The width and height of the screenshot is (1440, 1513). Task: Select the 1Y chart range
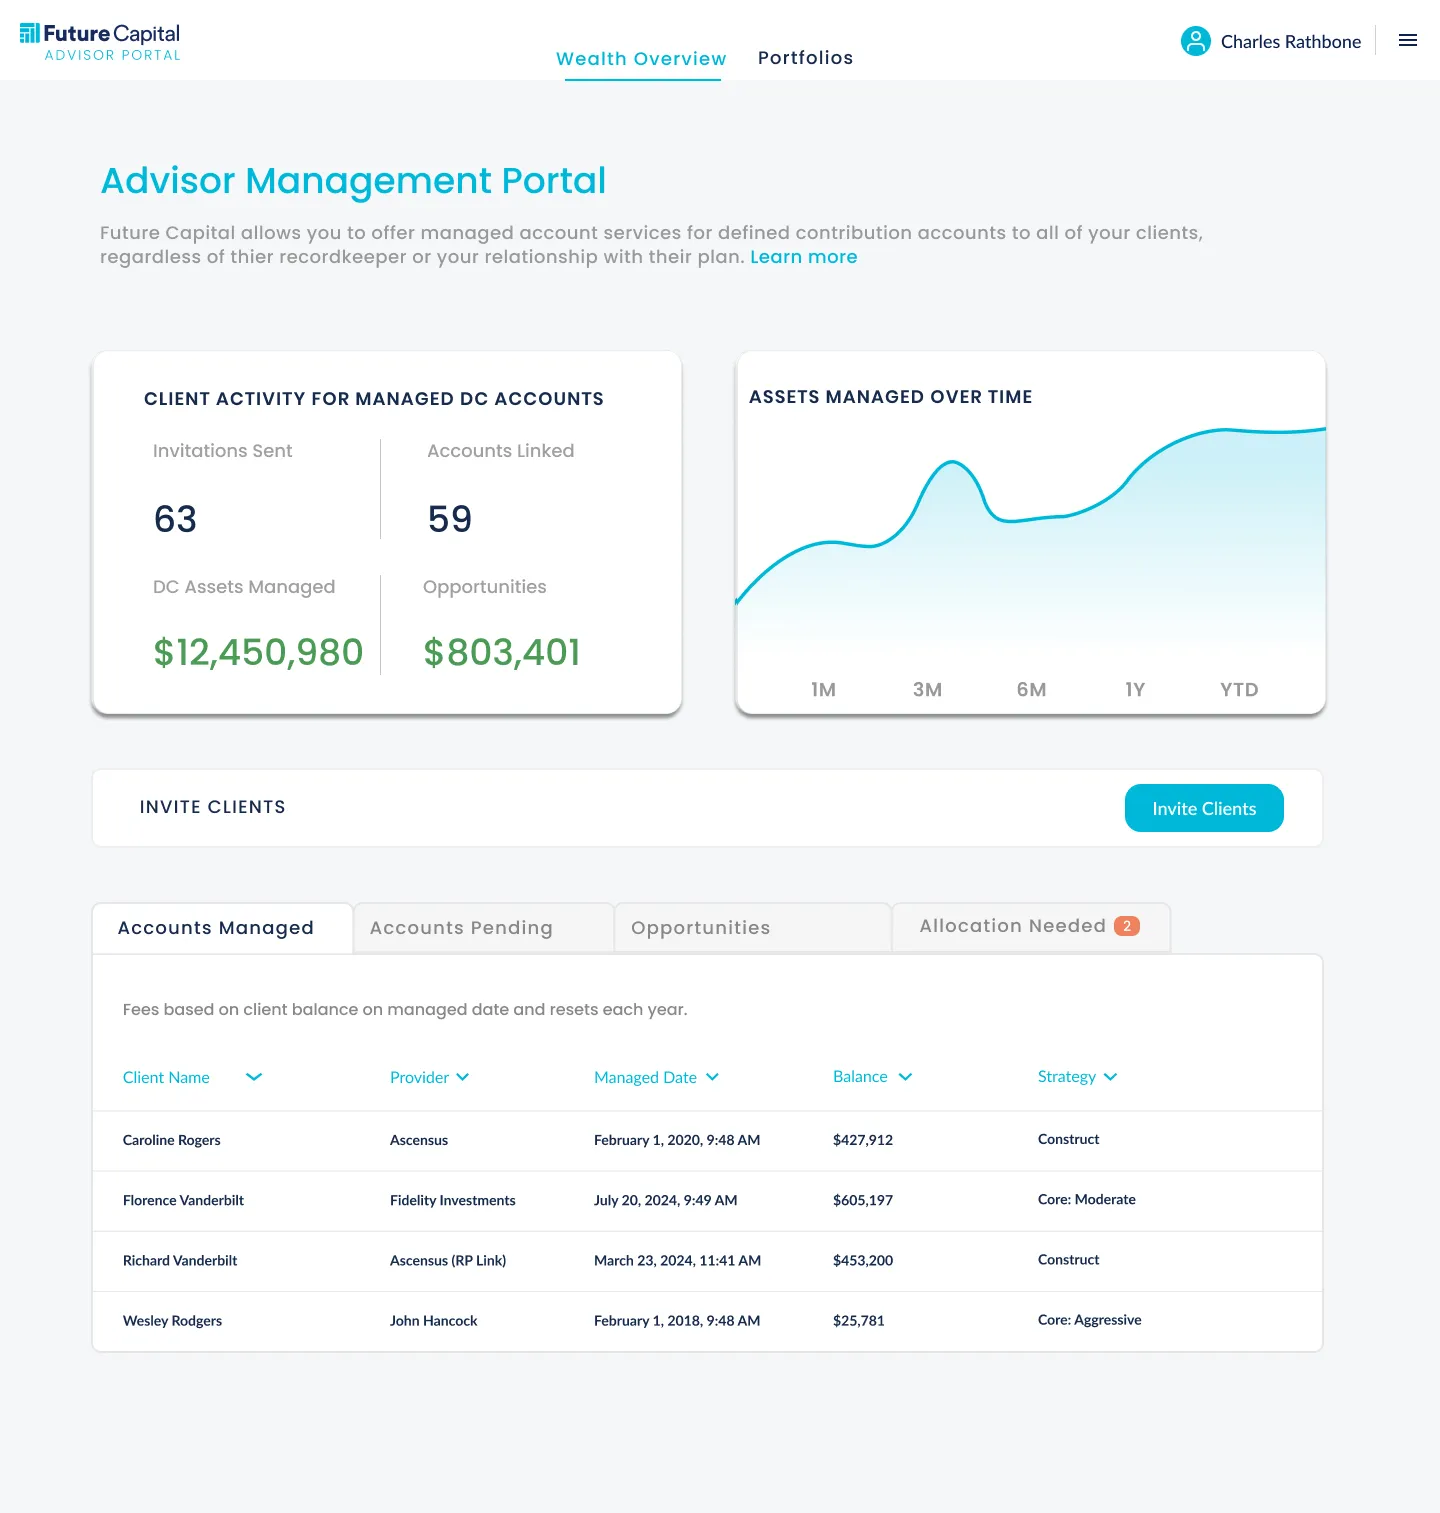[1135, 689]
